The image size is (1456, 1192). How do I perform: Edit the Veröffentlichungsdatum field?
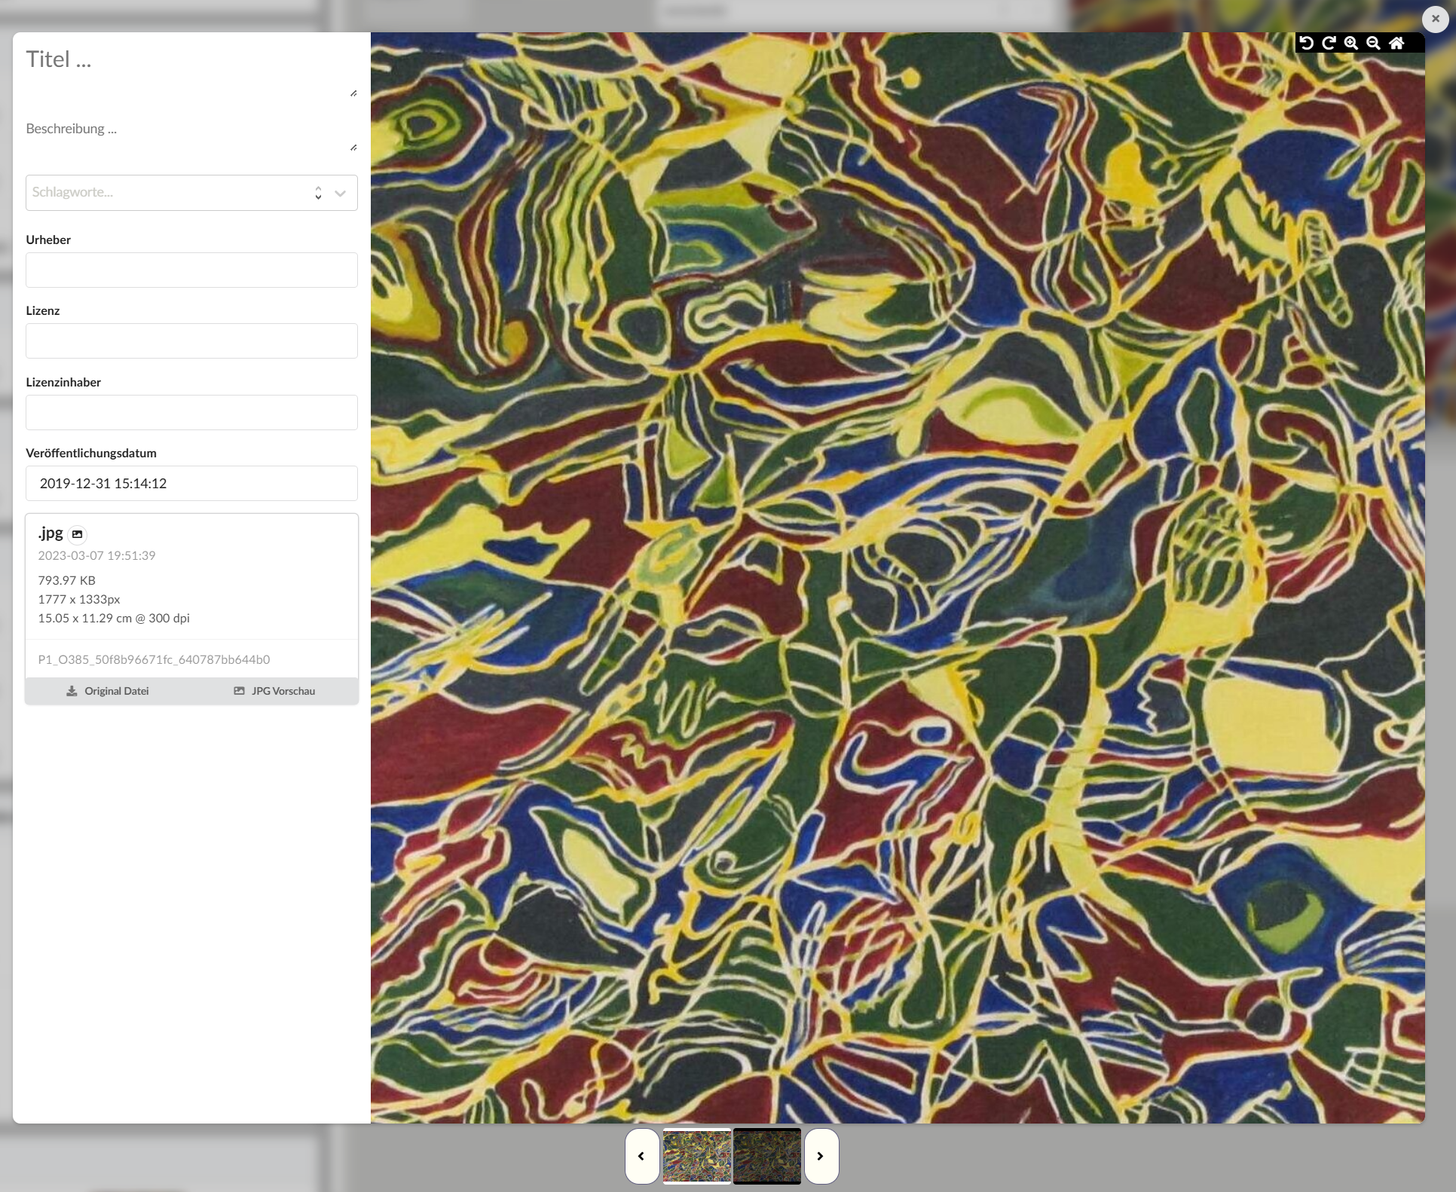(x=191, y=483)
